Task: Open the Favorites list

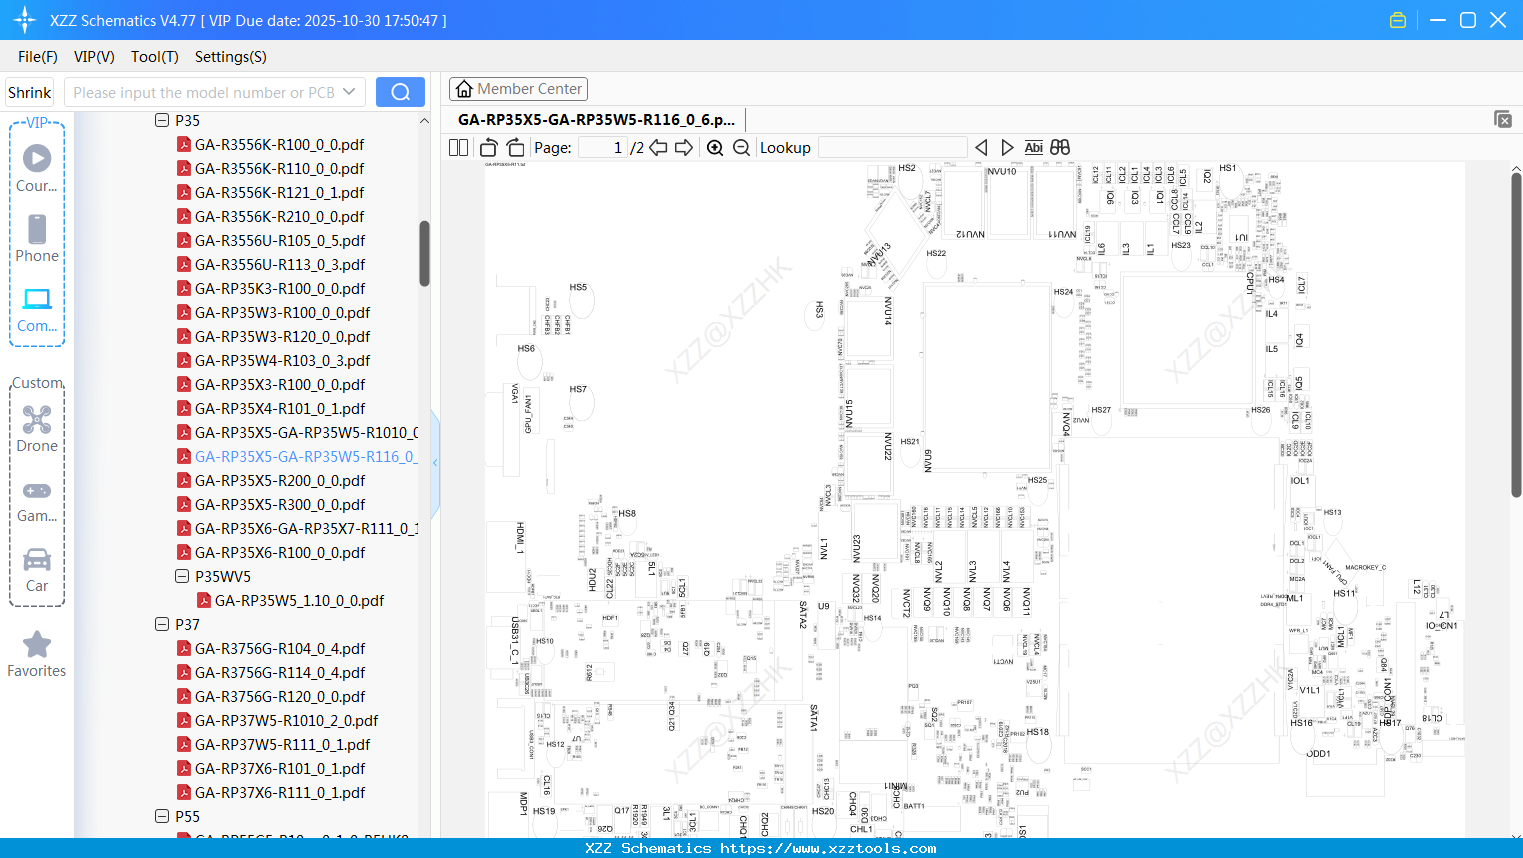Action: point(37,654)
